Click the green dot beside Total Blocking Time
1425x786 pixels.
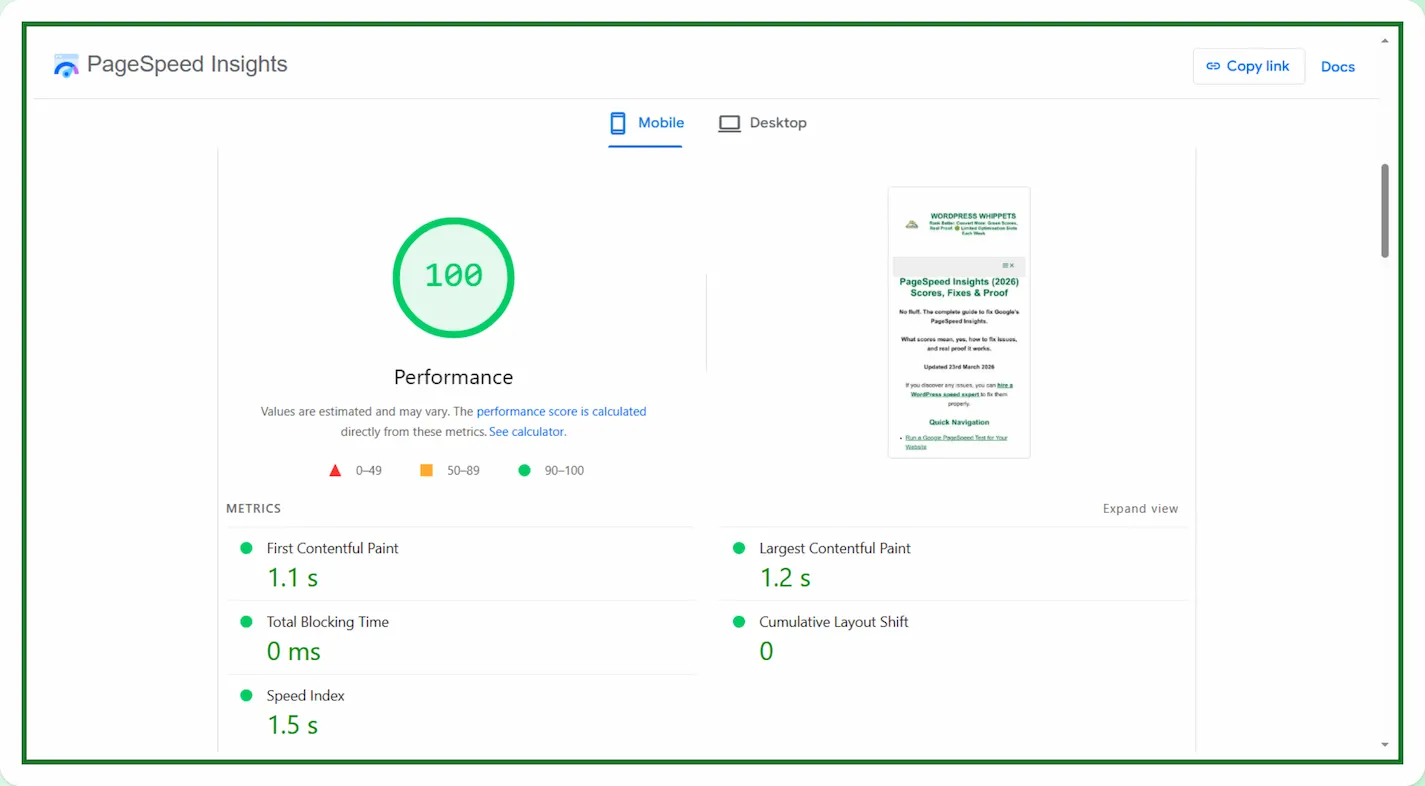pyautogui.click(x=246, y=622)
